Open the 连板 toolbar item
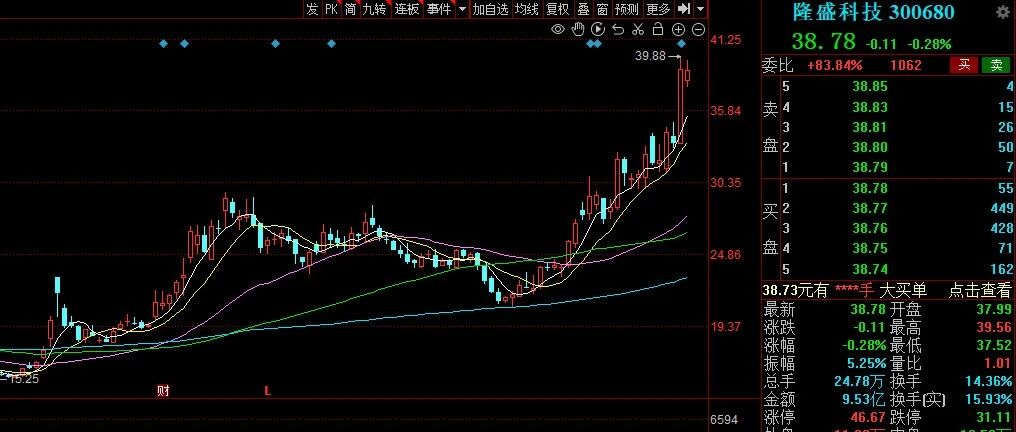Image resolution: width=1016 pixels, height=432 pixels. pyautogui.click(x=407, y=9)
